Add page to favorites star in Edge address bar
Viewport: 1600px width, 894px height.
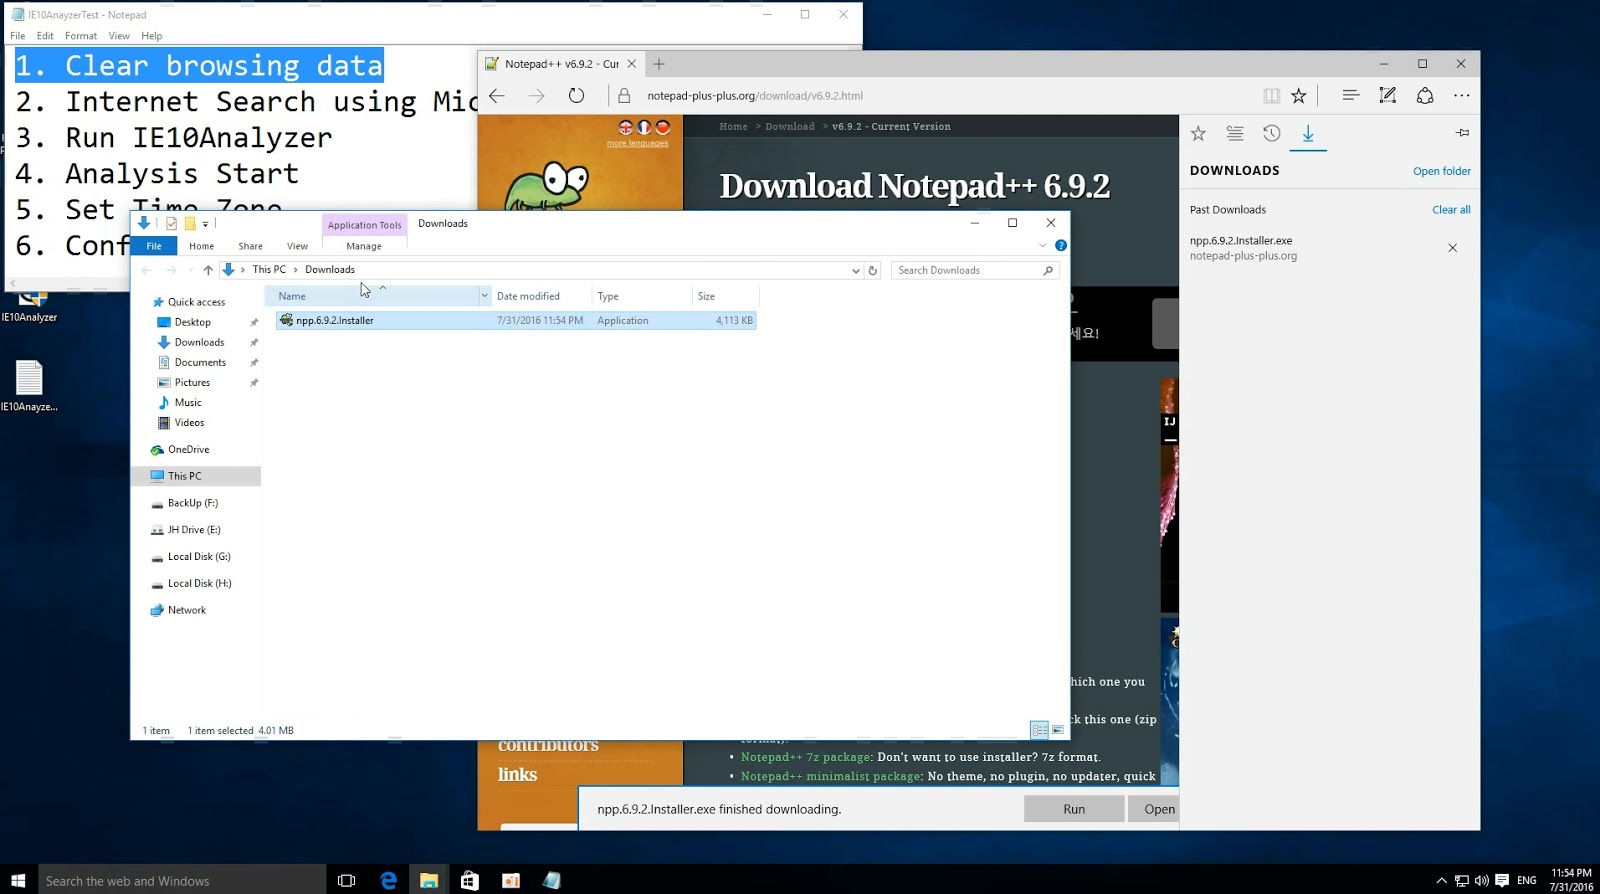pyautogui.click(x=1298, y=96)
